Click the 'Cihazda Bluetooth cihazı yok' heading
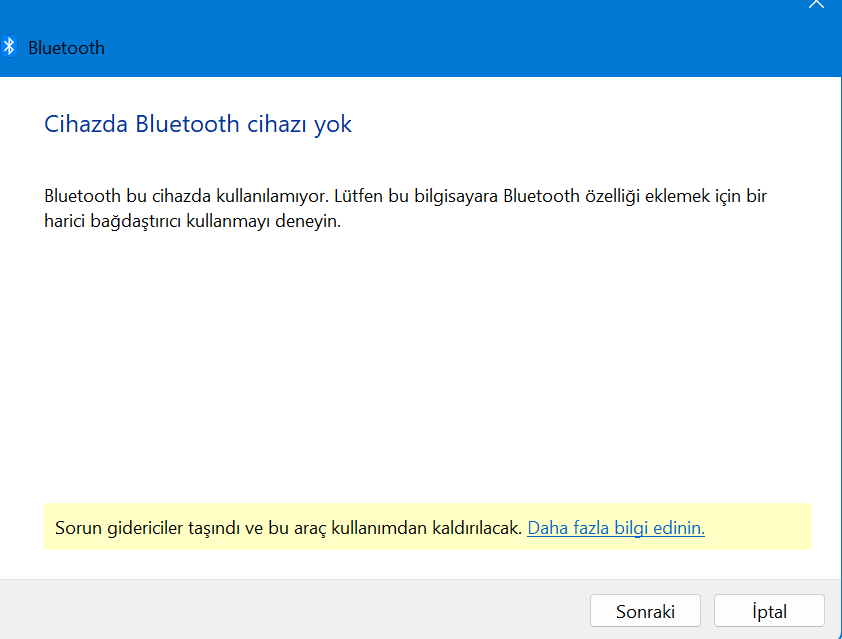Viewport: 842px width, 639px height. 198,124
